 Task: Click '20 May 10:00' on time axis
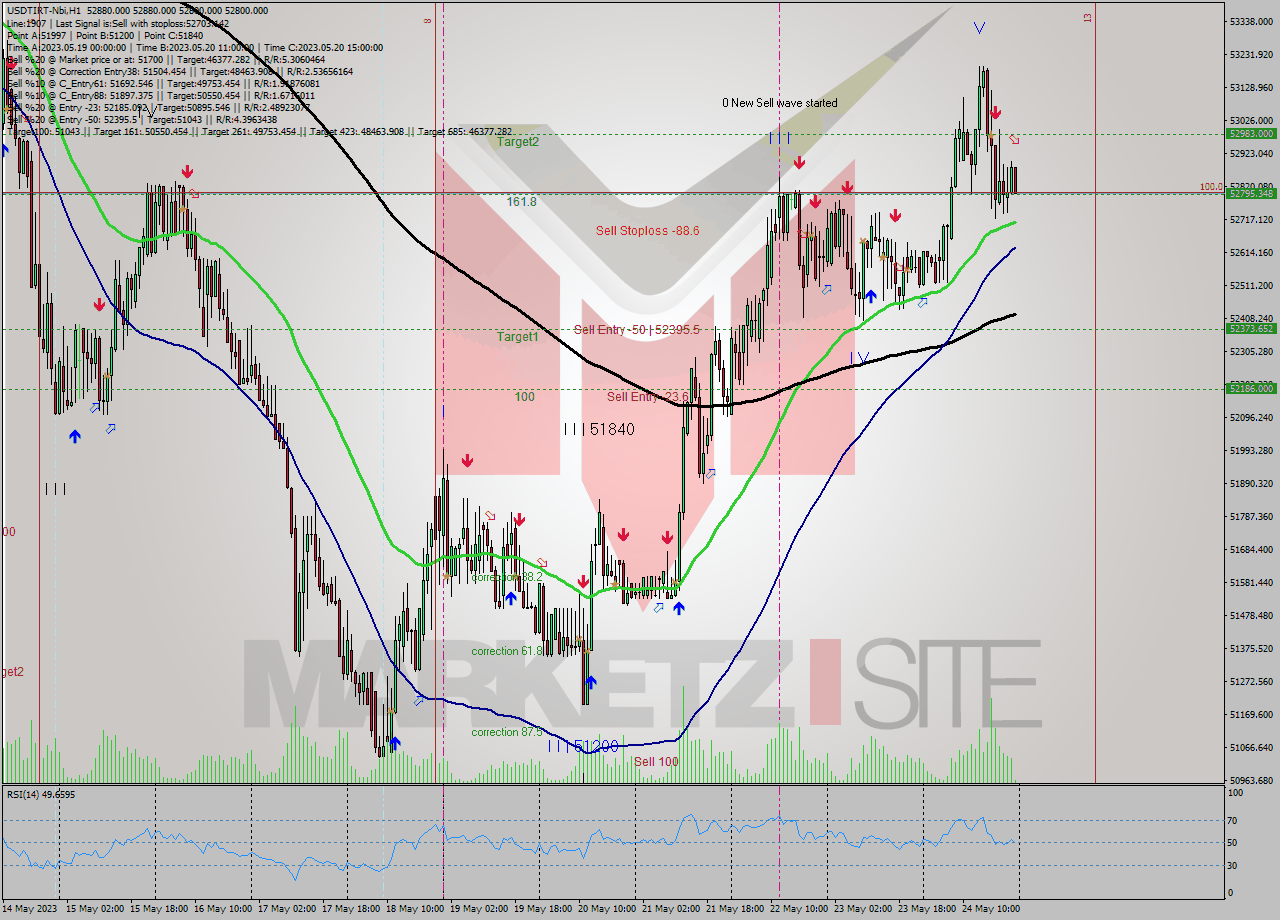(605, 908)
